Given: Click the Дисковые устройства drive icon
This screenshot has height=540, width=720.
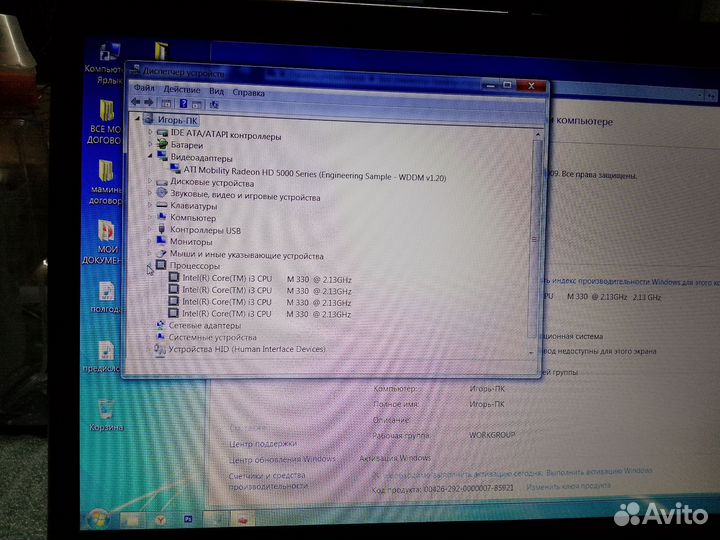Looking at the screenshot, I should tap(162, 182).
